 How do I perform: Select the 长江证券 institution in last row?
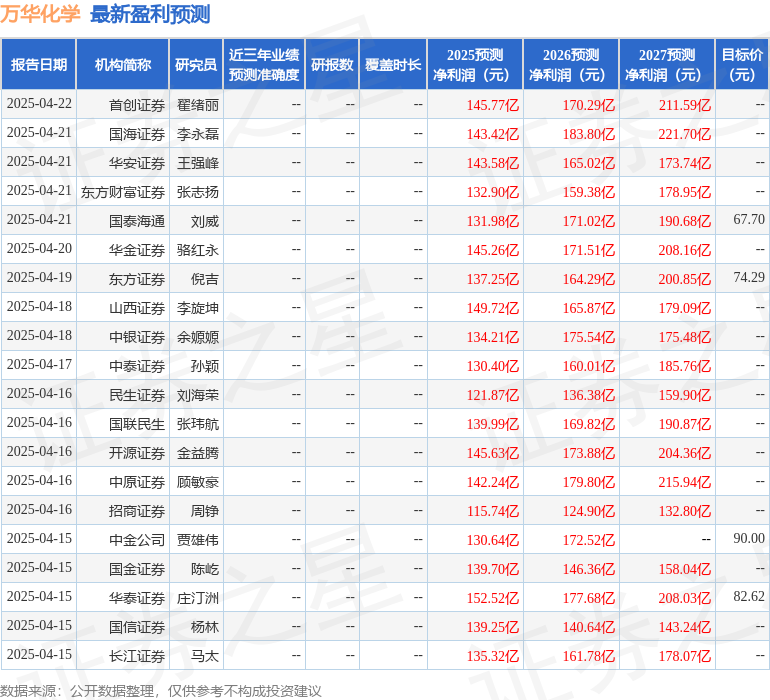pos(137,656)
